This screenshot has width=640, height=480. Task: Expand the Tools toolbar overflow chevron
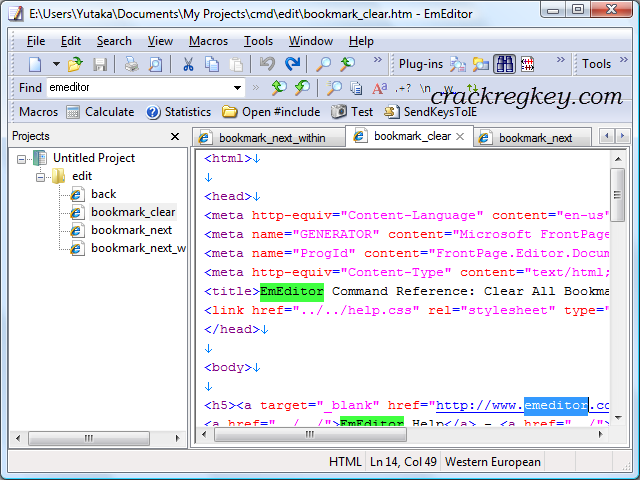click(x=624, y=60)
